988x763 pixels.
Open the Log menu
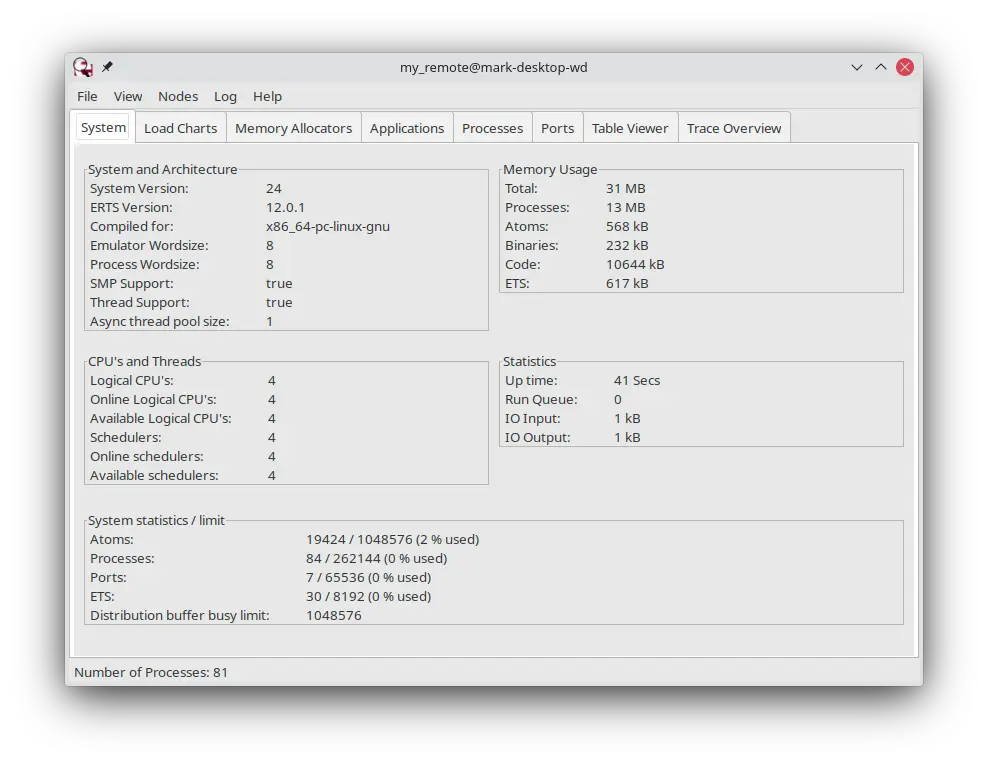[x=225, y=96]
